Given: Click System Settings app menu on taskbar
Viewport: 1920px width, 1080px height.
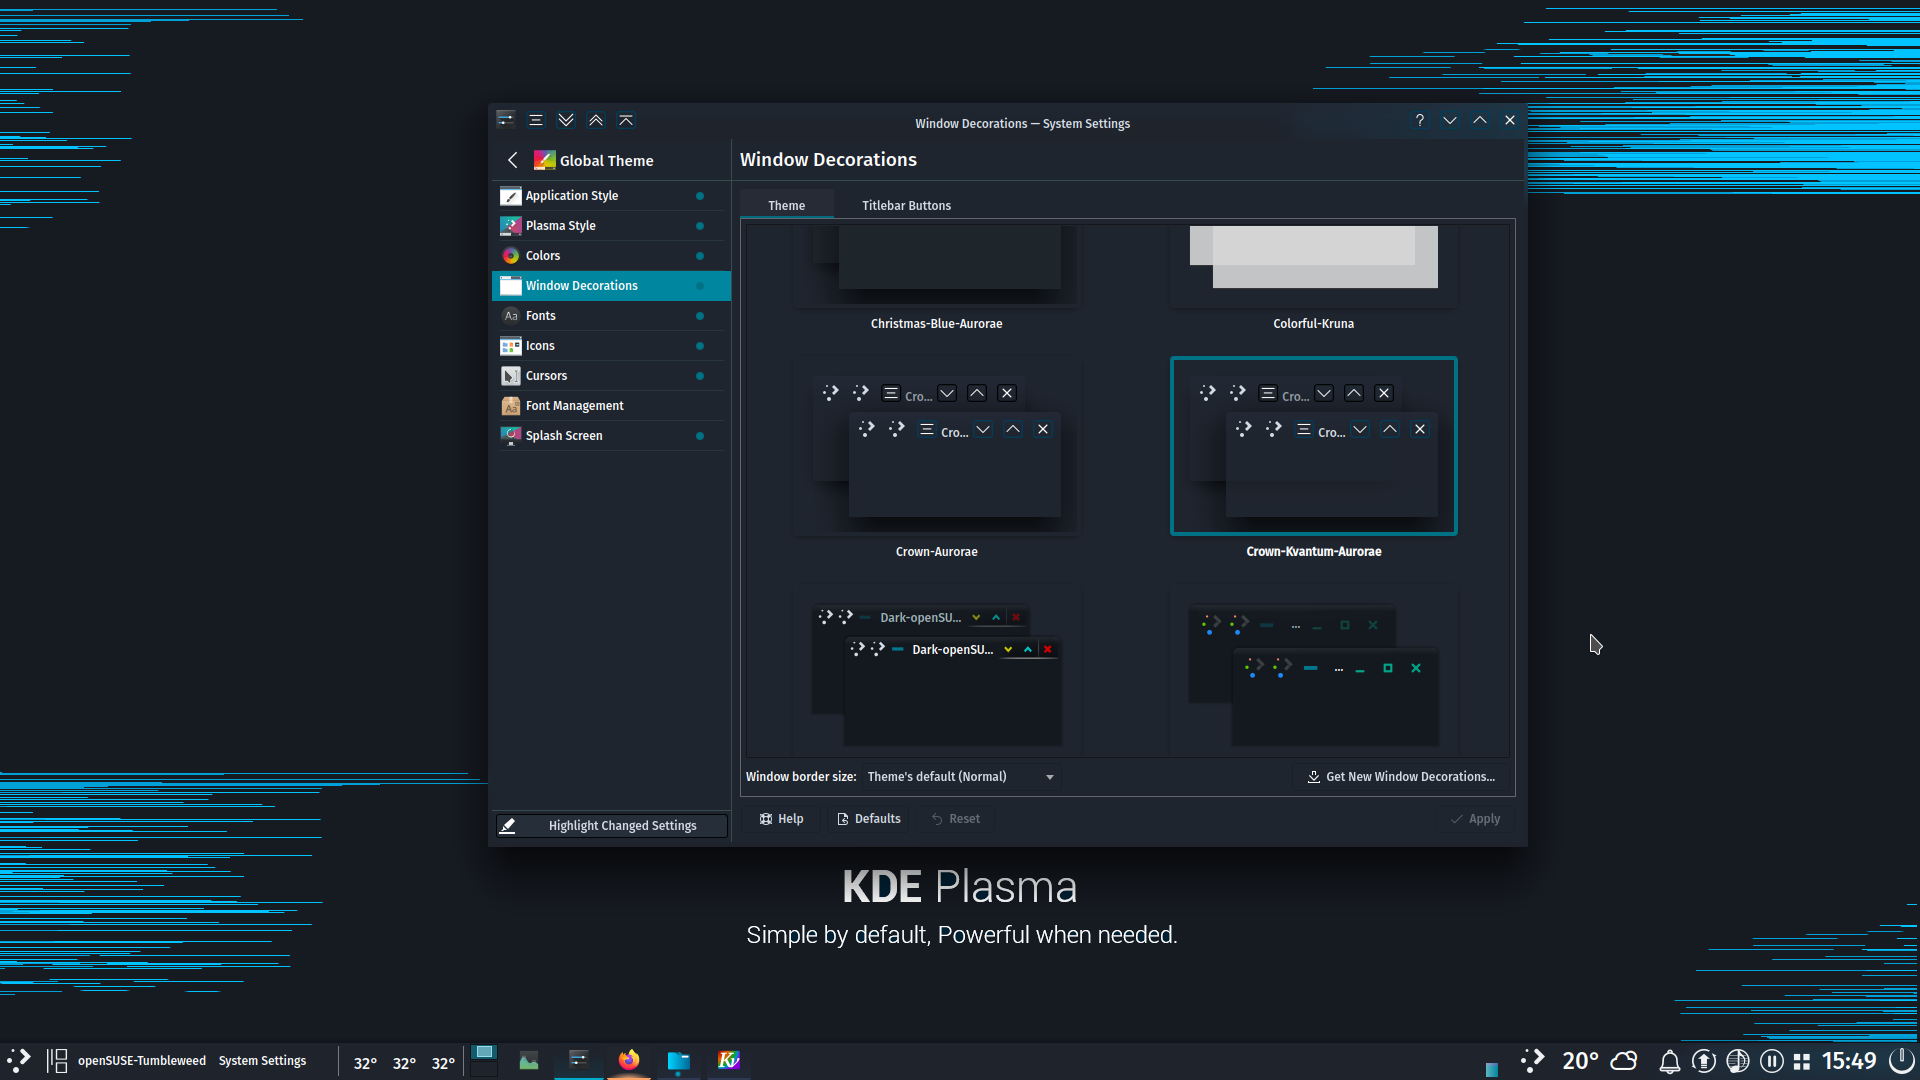Looking at the screenshot, I should [263, 1061].
